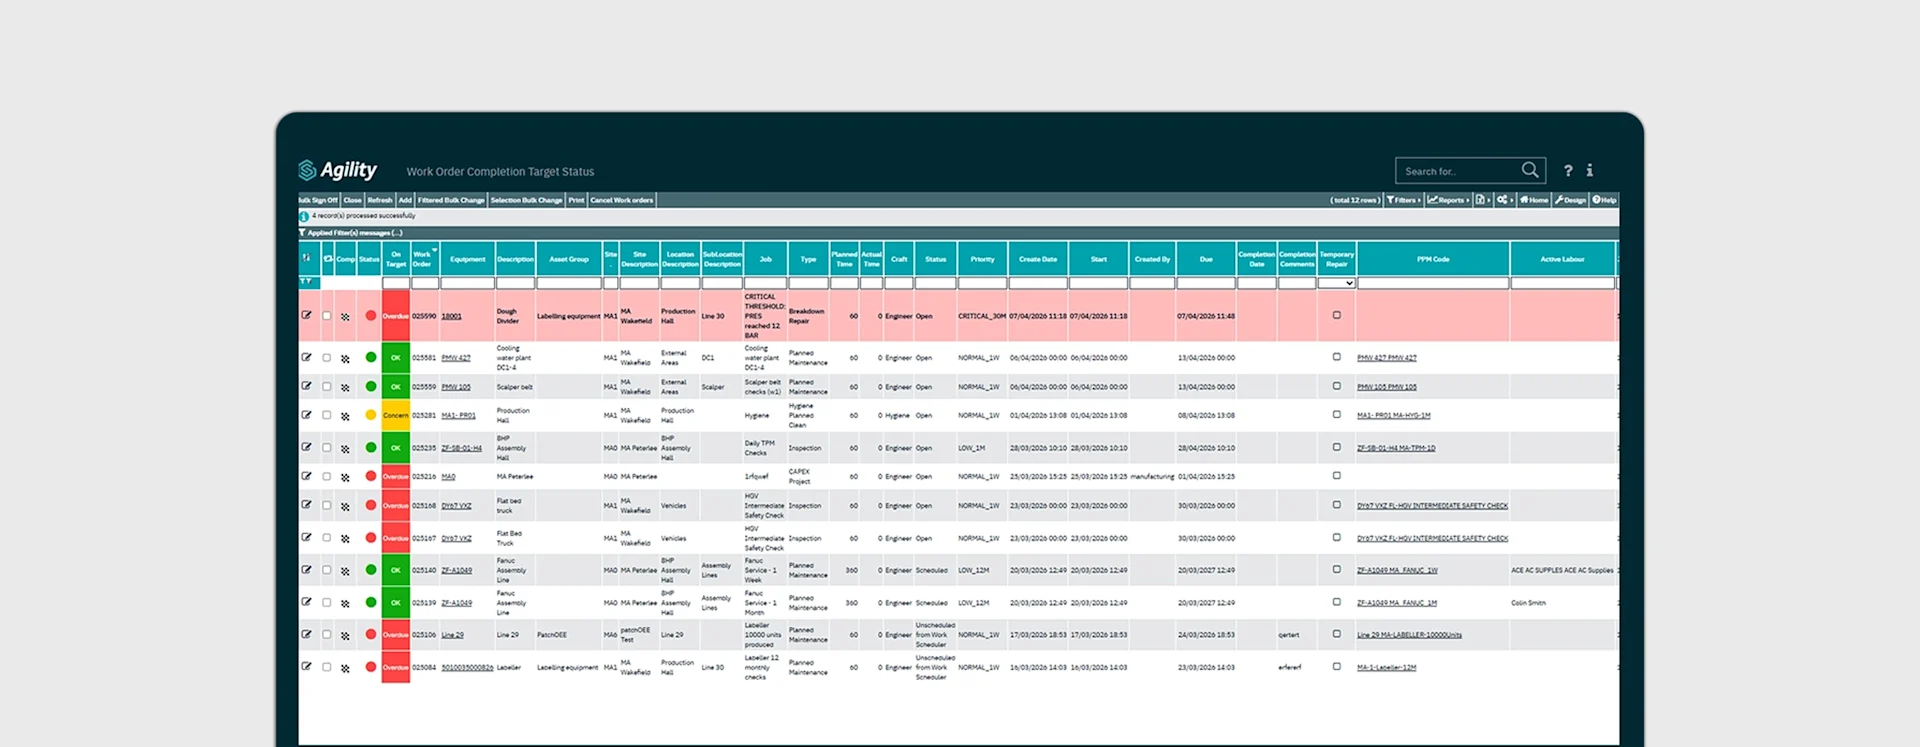Viewport: 1920px width, 747px height.
Task: Click the info 'i' icon in header
Action: (x=1589, y=171)
